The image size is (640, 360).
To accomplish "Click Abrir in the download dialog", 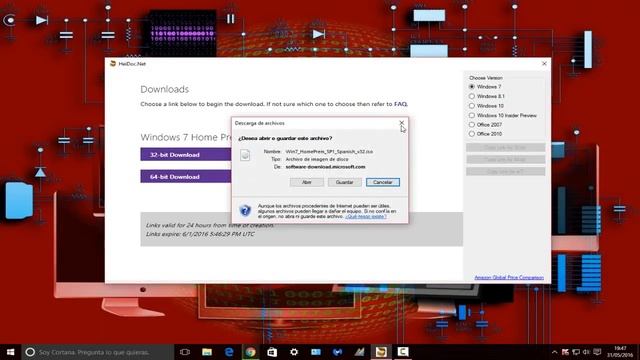I will 307,182.
